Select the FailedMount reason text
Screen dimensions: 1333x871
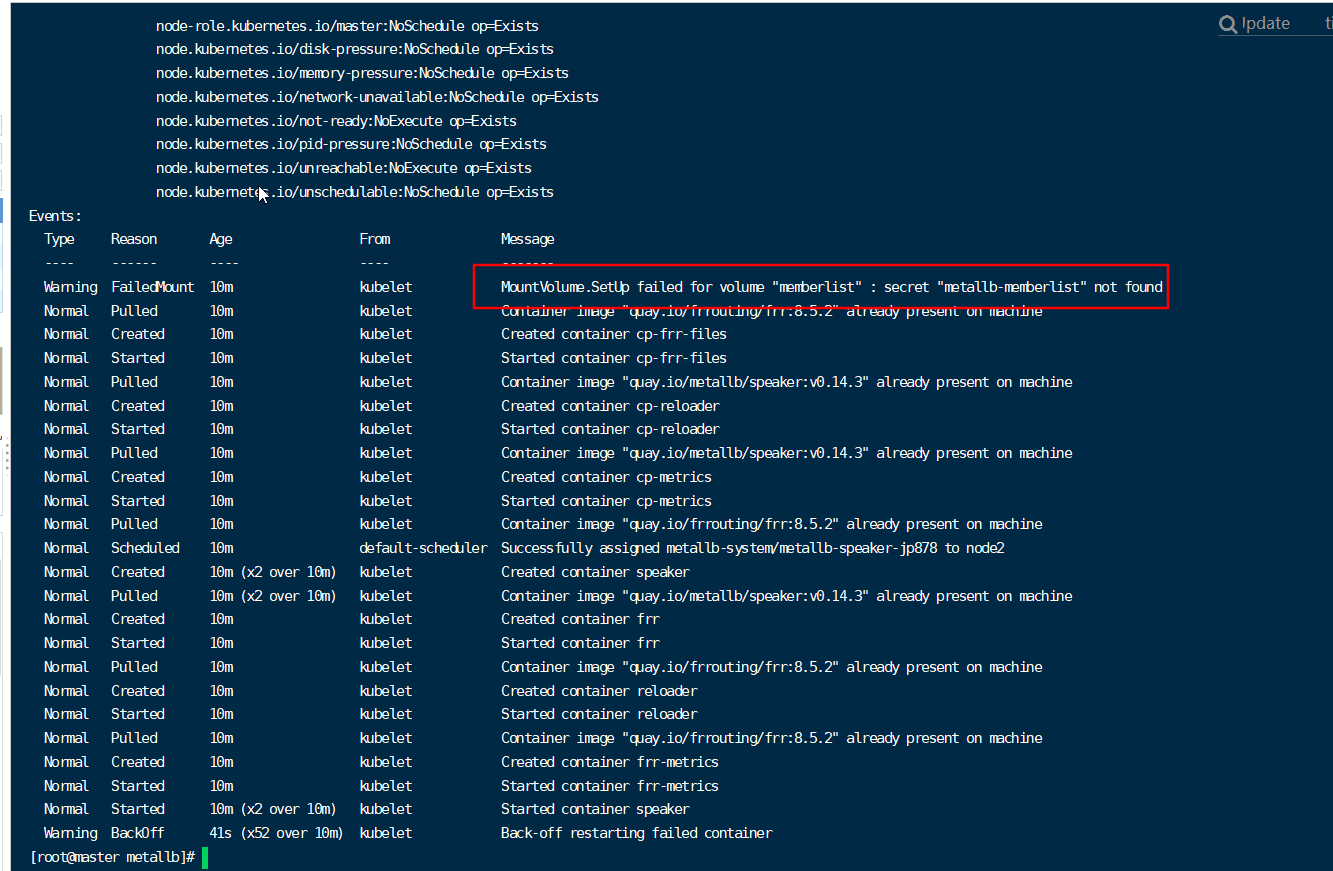(x=153, y=287)
